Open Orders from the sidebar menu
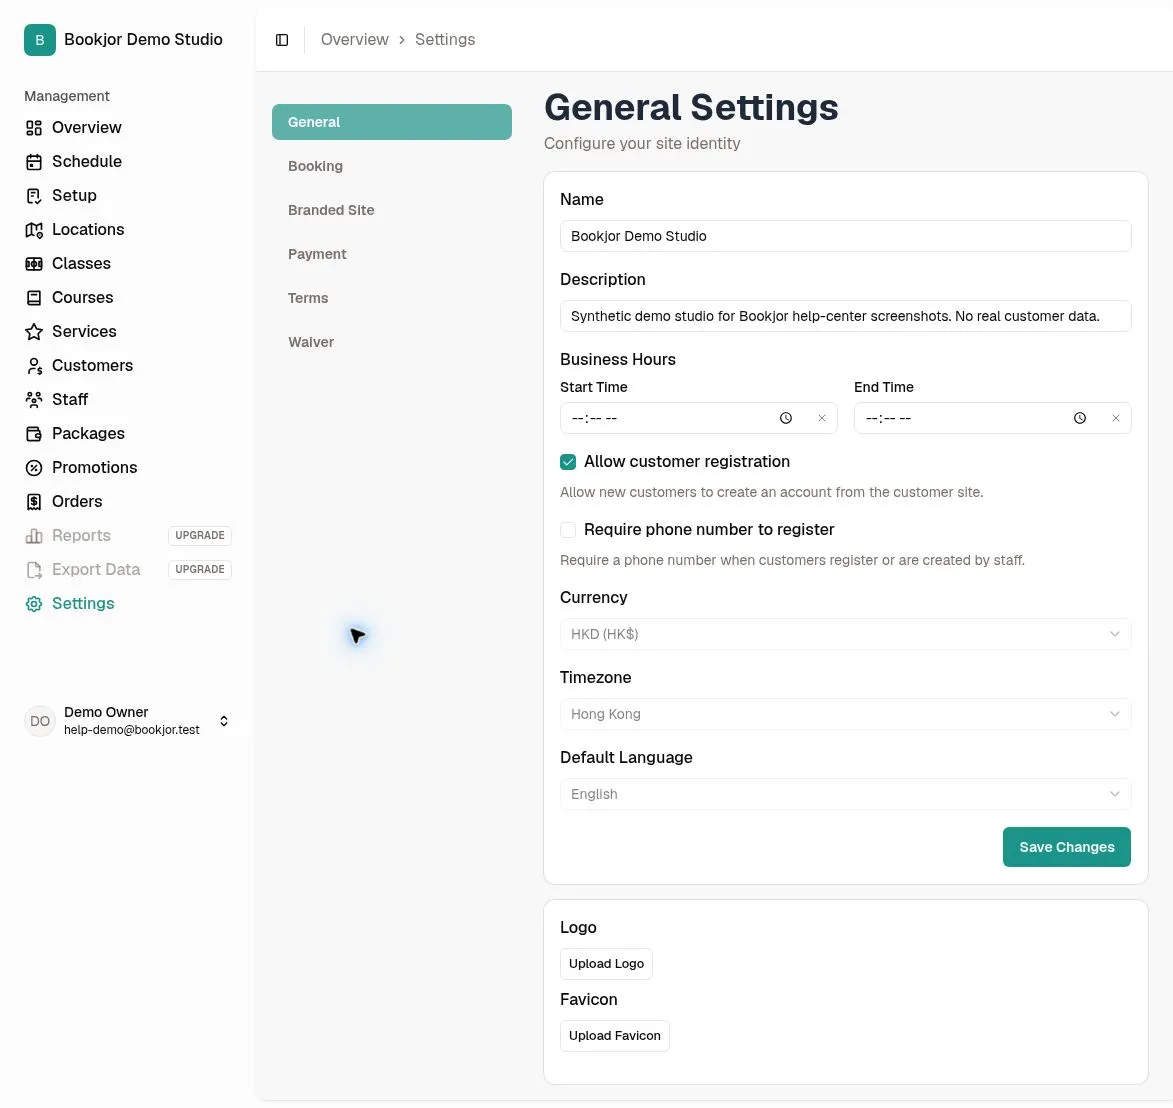This screenshot has height=1108, width=1173. (x=76, y=502)
